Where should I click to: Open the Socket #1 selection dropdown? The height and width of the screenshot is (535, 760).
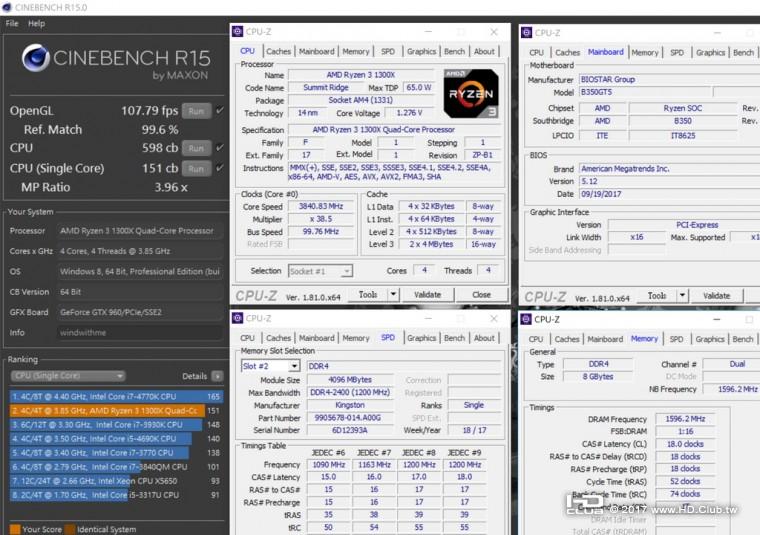[320, 271]
